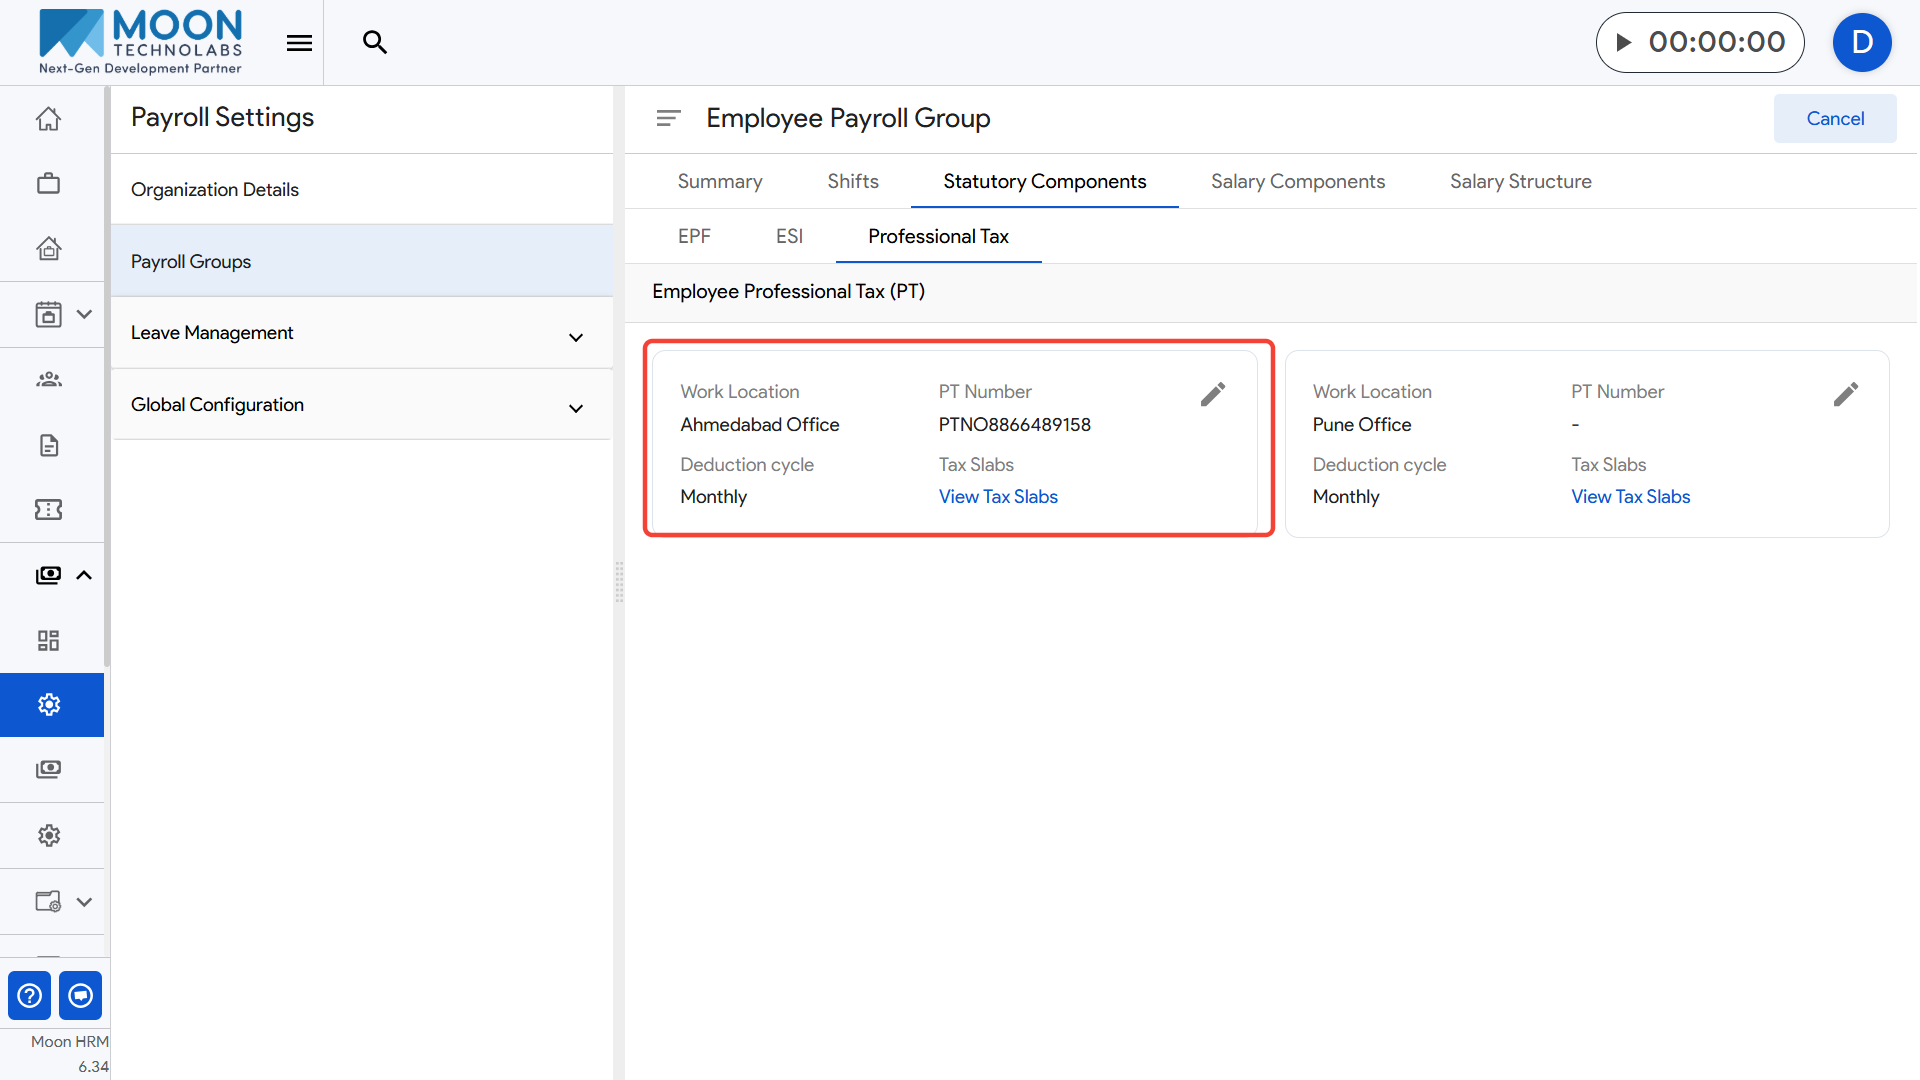Image resolution: width=1920 pixels, height=1080 pixels.
Task: Click the search magnifier icon
Action: 375,42
